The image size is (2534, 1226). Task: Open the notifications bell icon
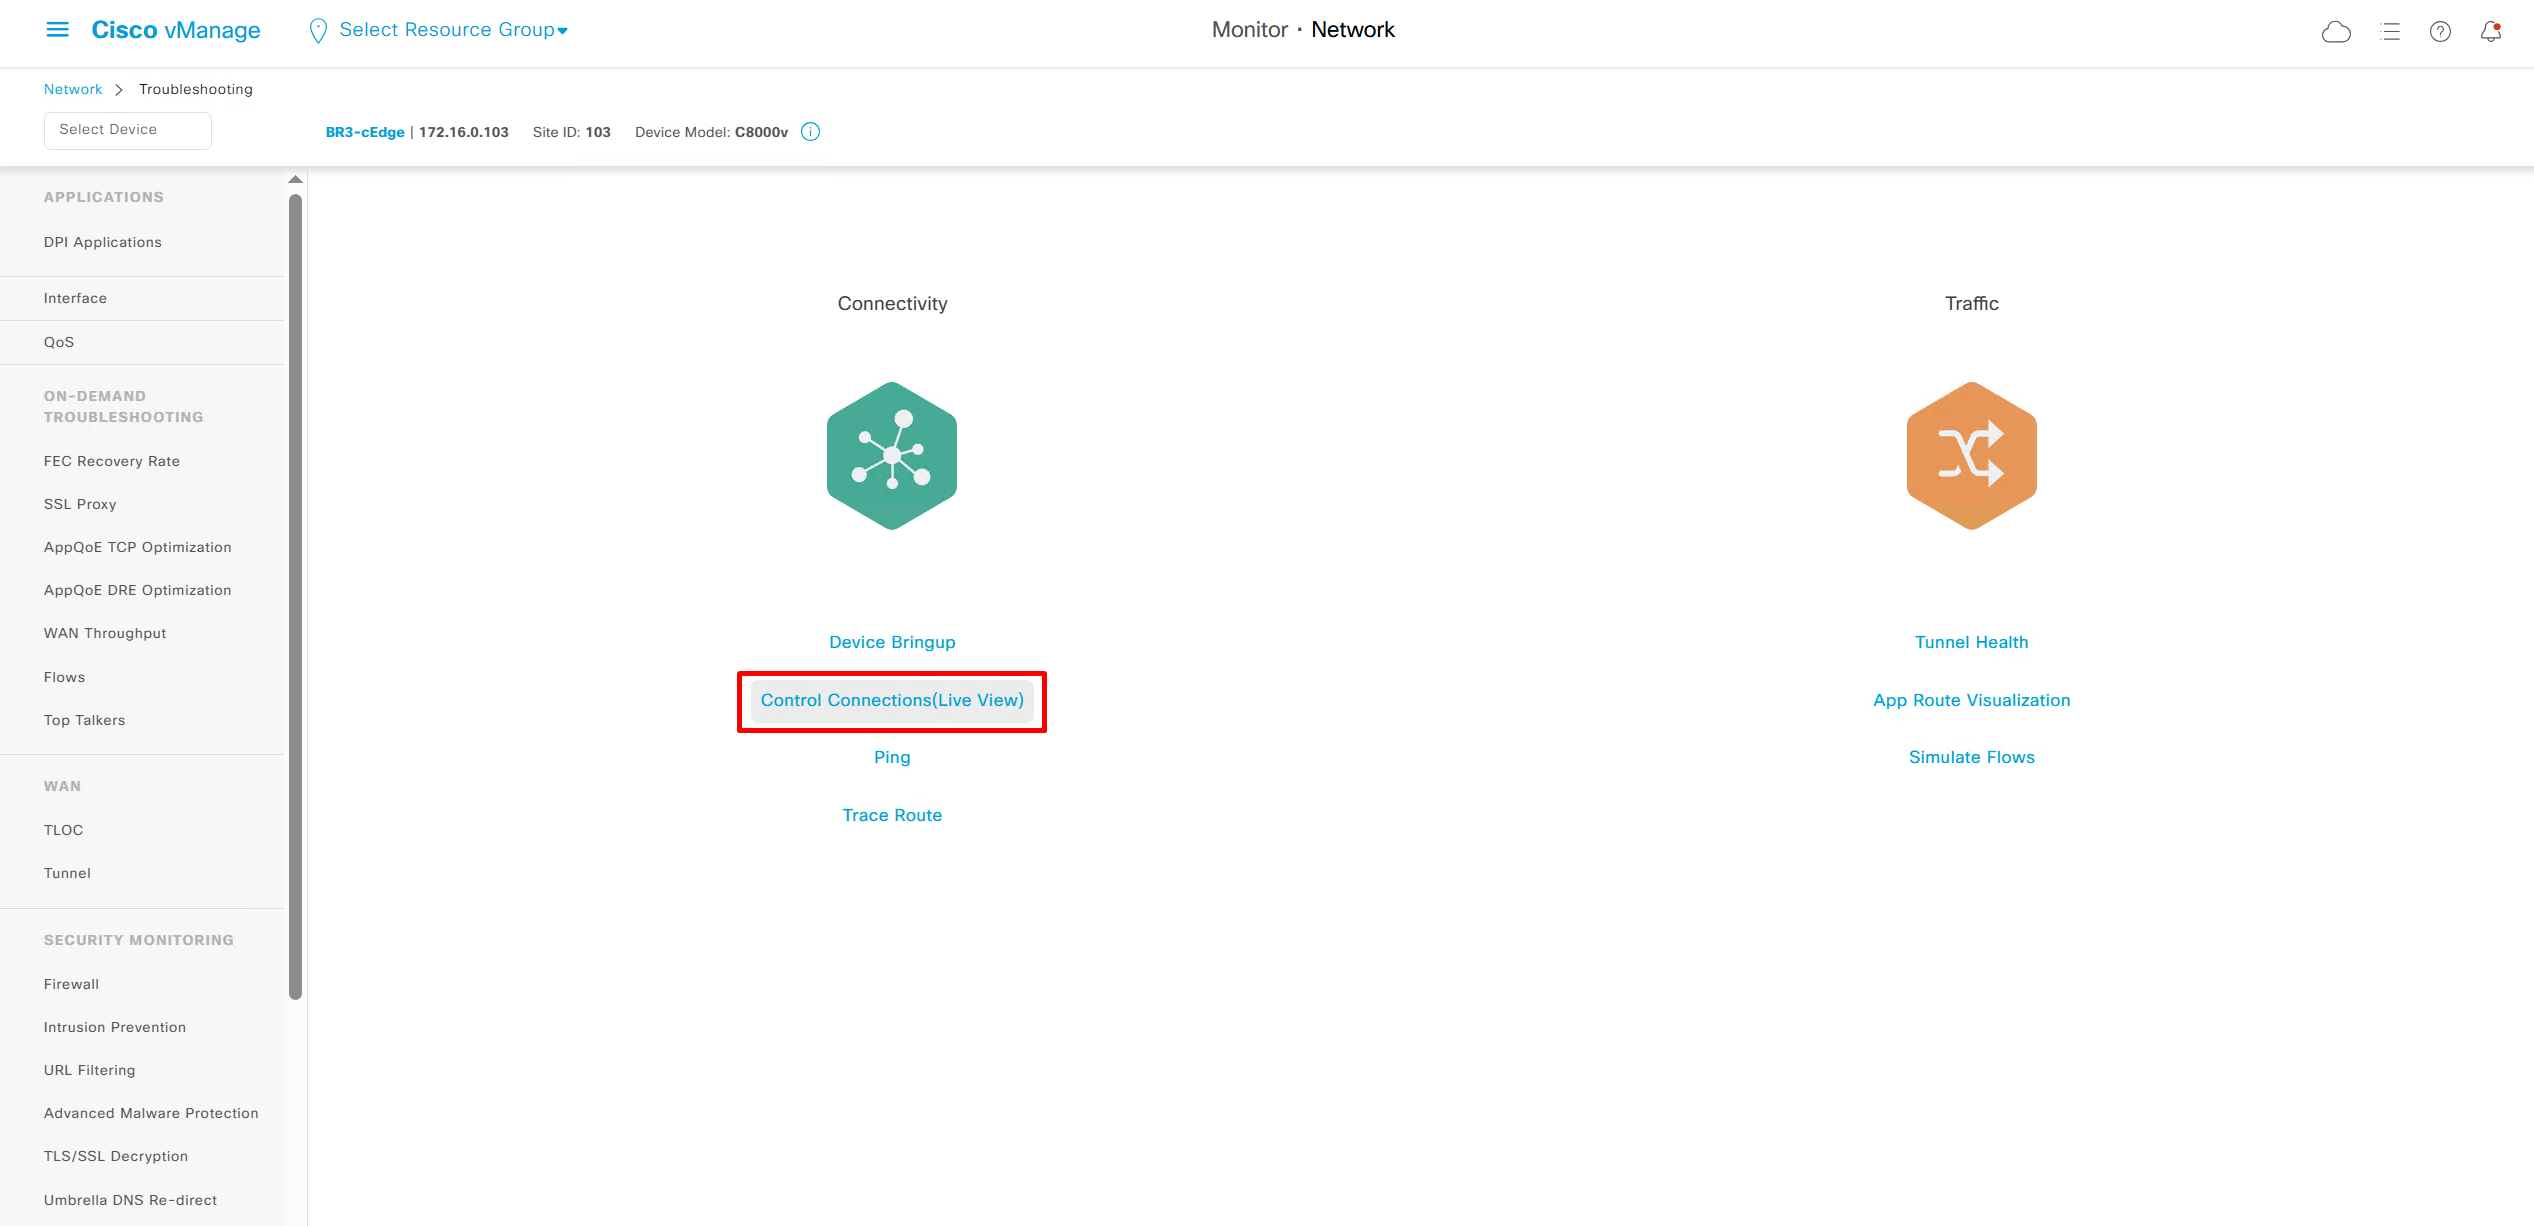[2490, 32]
